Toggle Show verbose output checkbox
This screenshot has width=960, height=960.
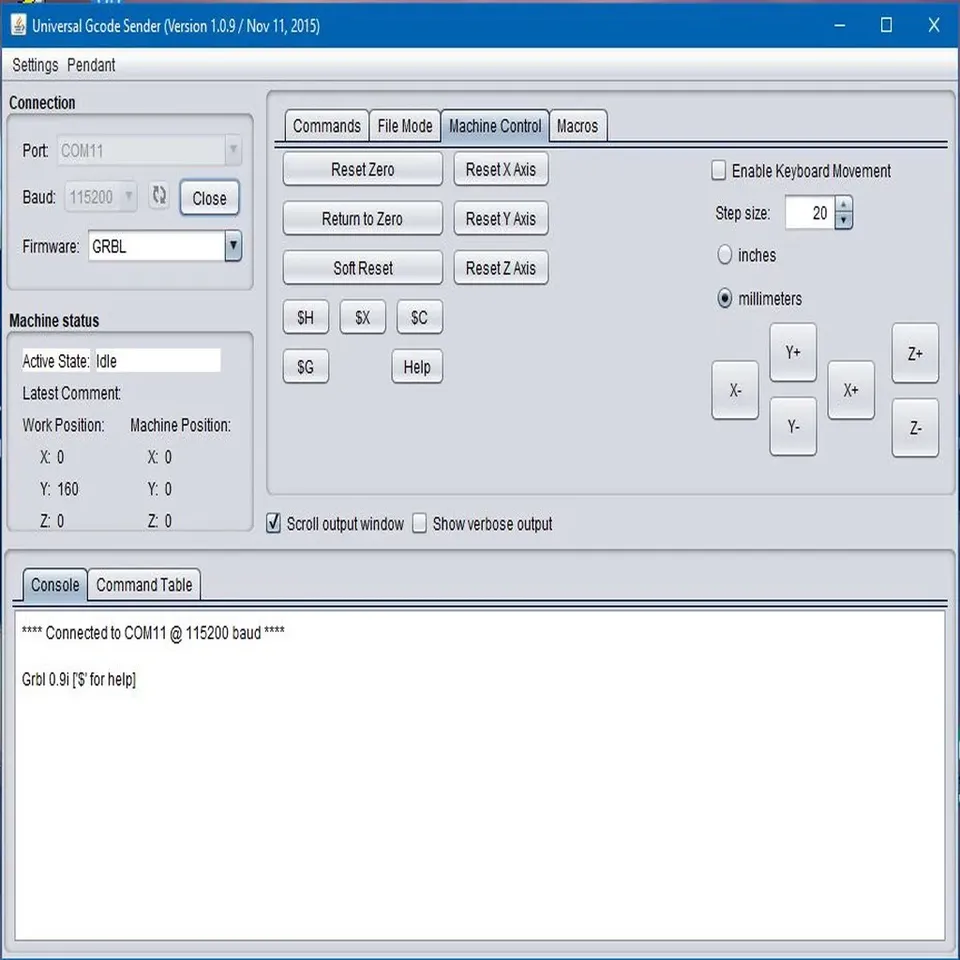420,524
